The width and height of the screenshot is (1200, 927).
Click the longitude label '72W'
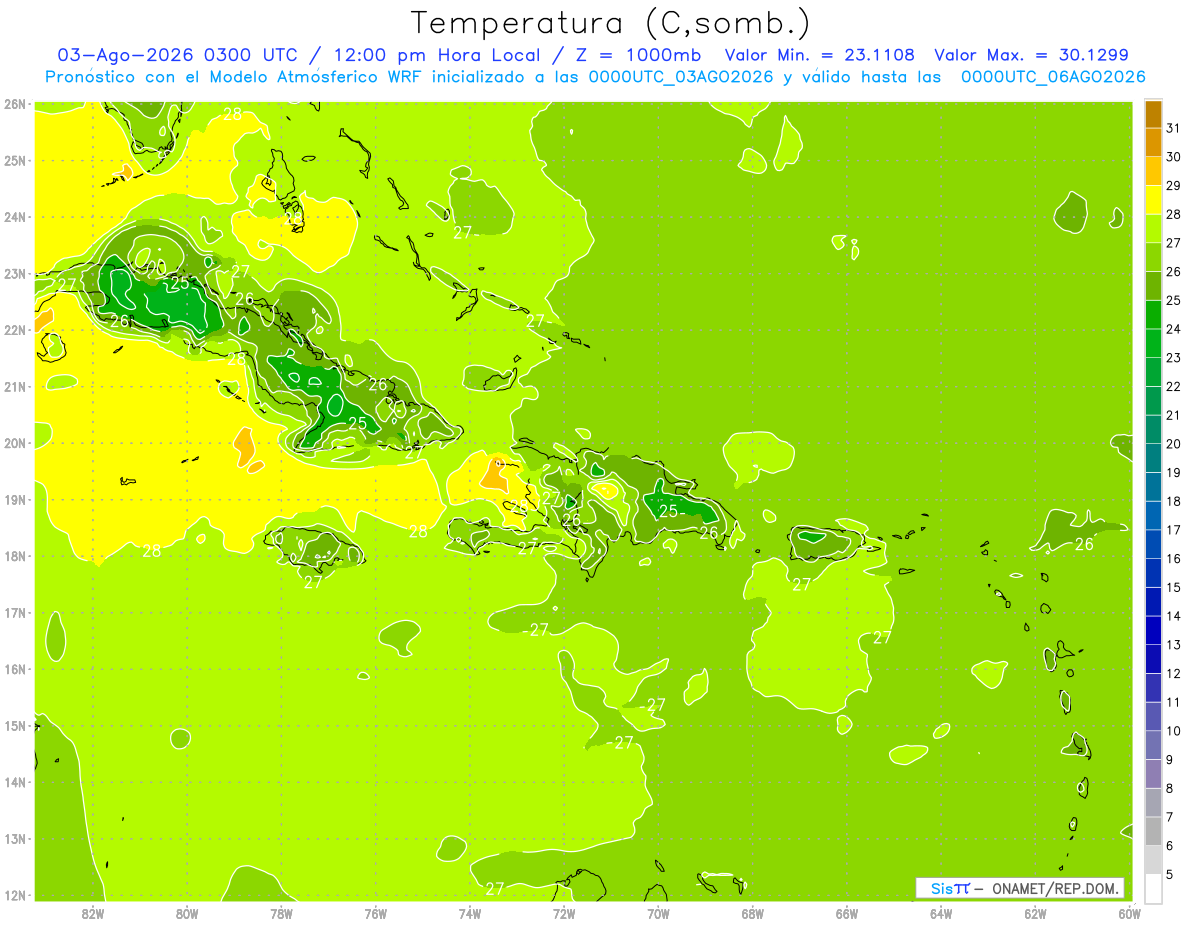tap(564, 914)
